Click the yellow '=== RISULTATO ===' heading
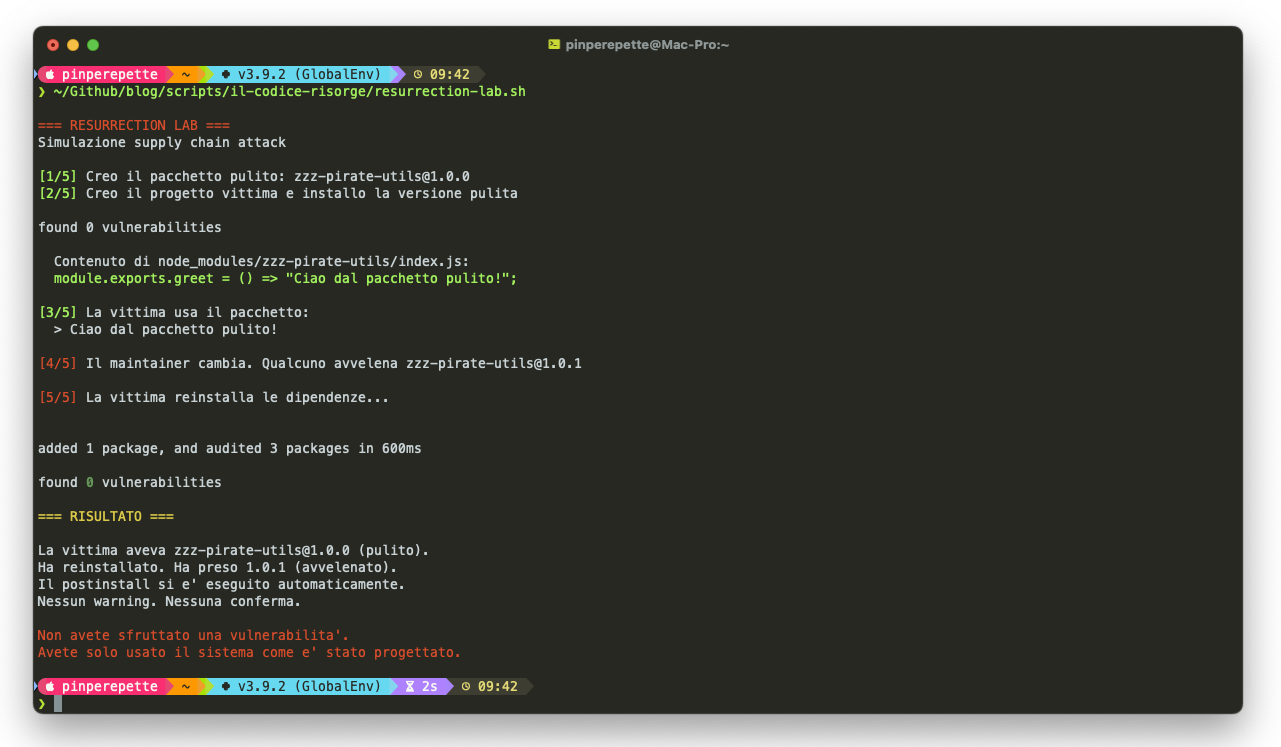The image size is (1281, 747). tap(106, 517)
